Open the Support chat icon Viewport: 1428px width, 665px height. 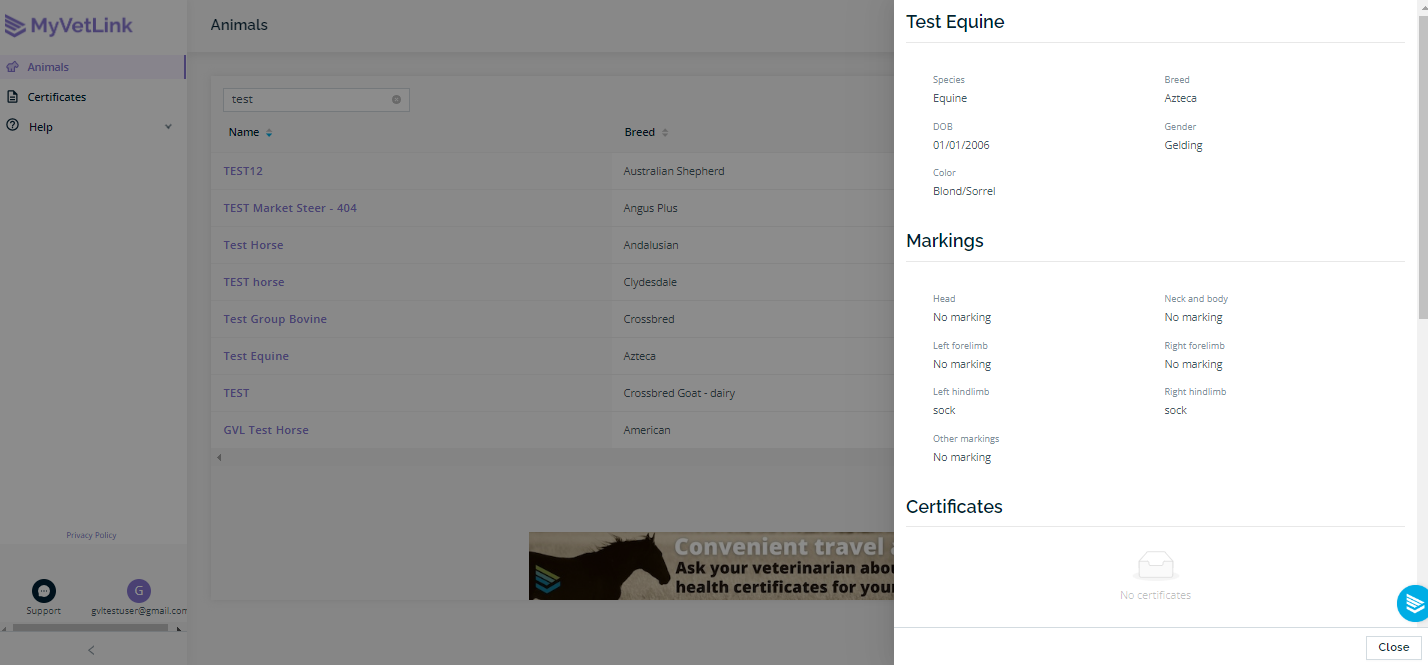(x=44, y=590)
